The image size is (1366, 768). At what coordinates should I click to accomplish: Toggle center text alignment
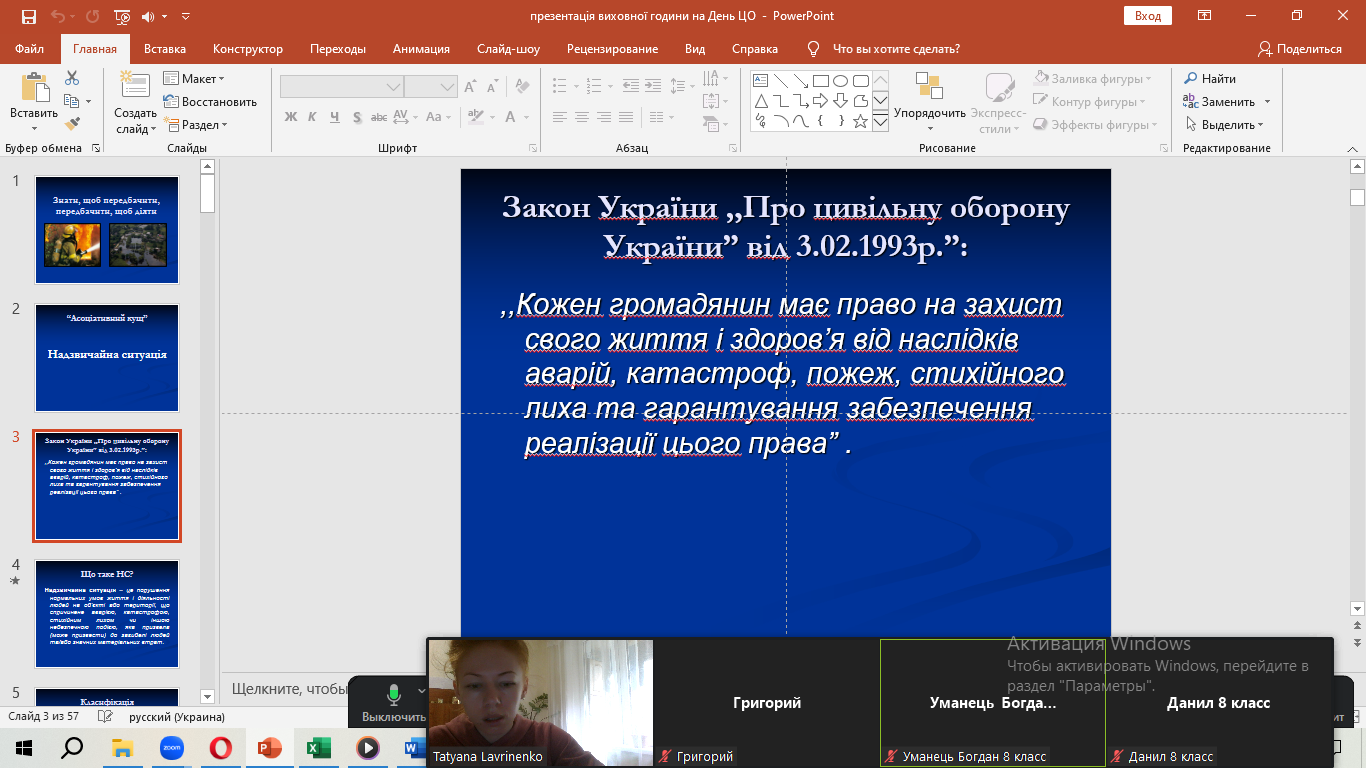(583, 117)
